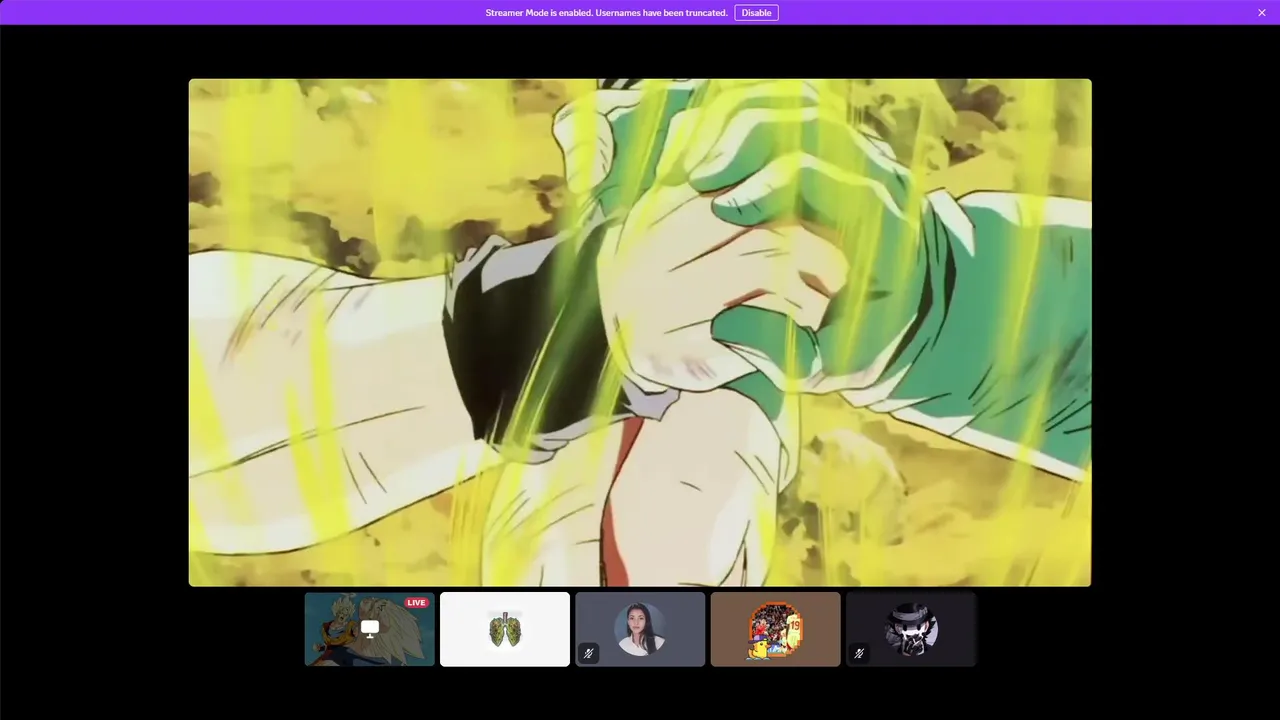Select the dark hat avatar participant tile
The height and width of the screenshot is (720, 1280).
(x=911, y=629)
